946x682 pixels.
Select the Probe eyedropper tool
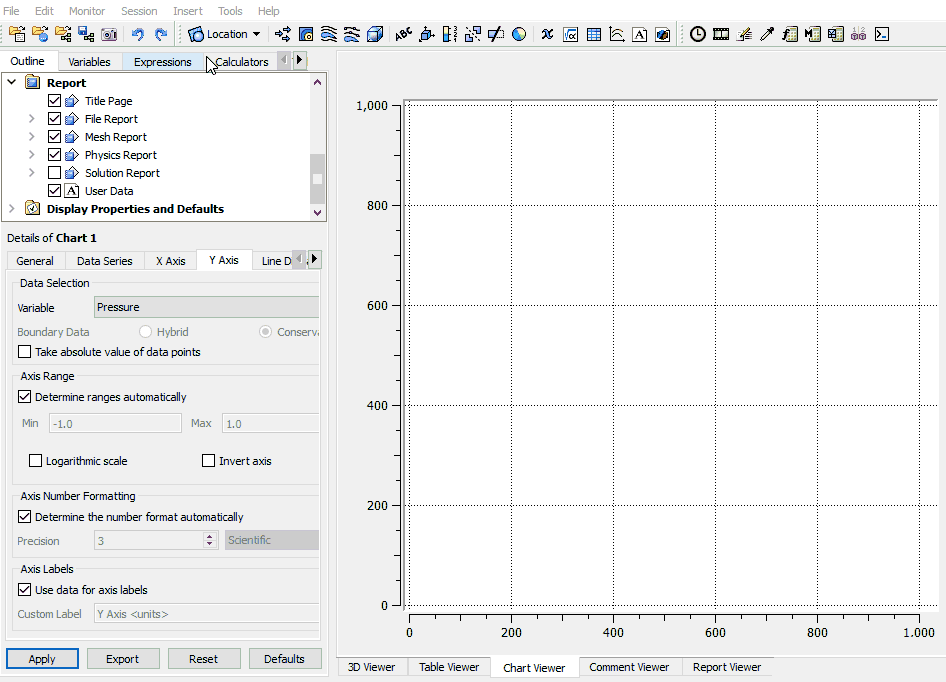(x=767, y=34)
